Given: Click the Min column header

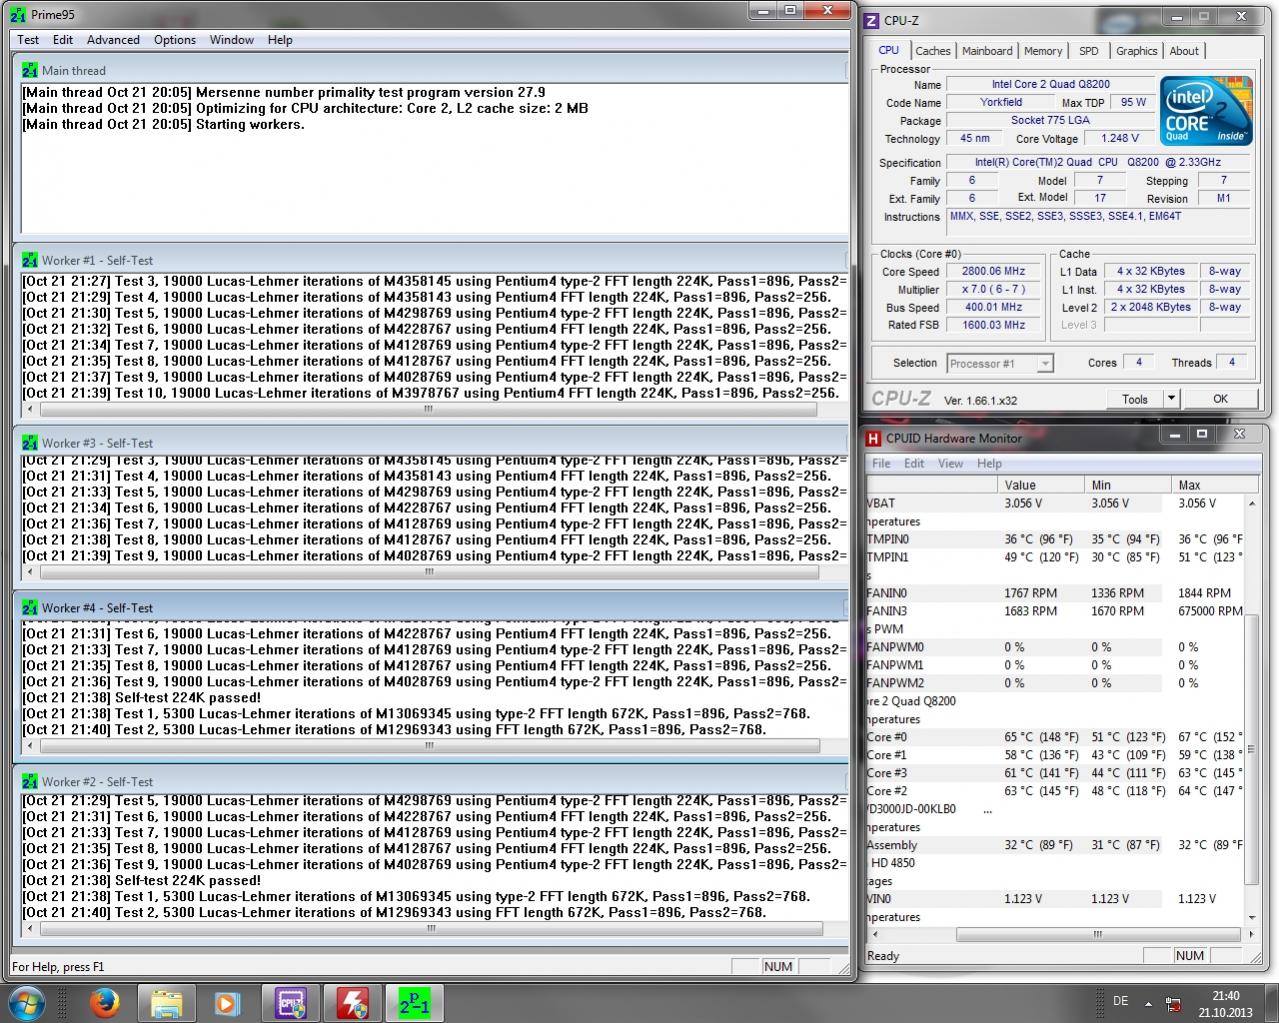Looking at the screenshot, I should click(1128, 485).
